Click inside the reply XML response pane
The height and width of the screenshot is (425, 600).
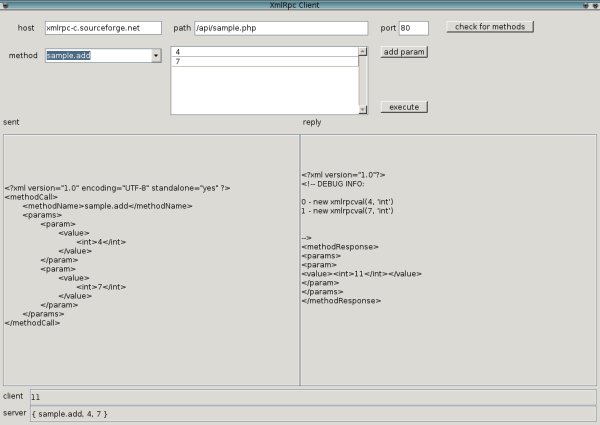tap(447, 260)
